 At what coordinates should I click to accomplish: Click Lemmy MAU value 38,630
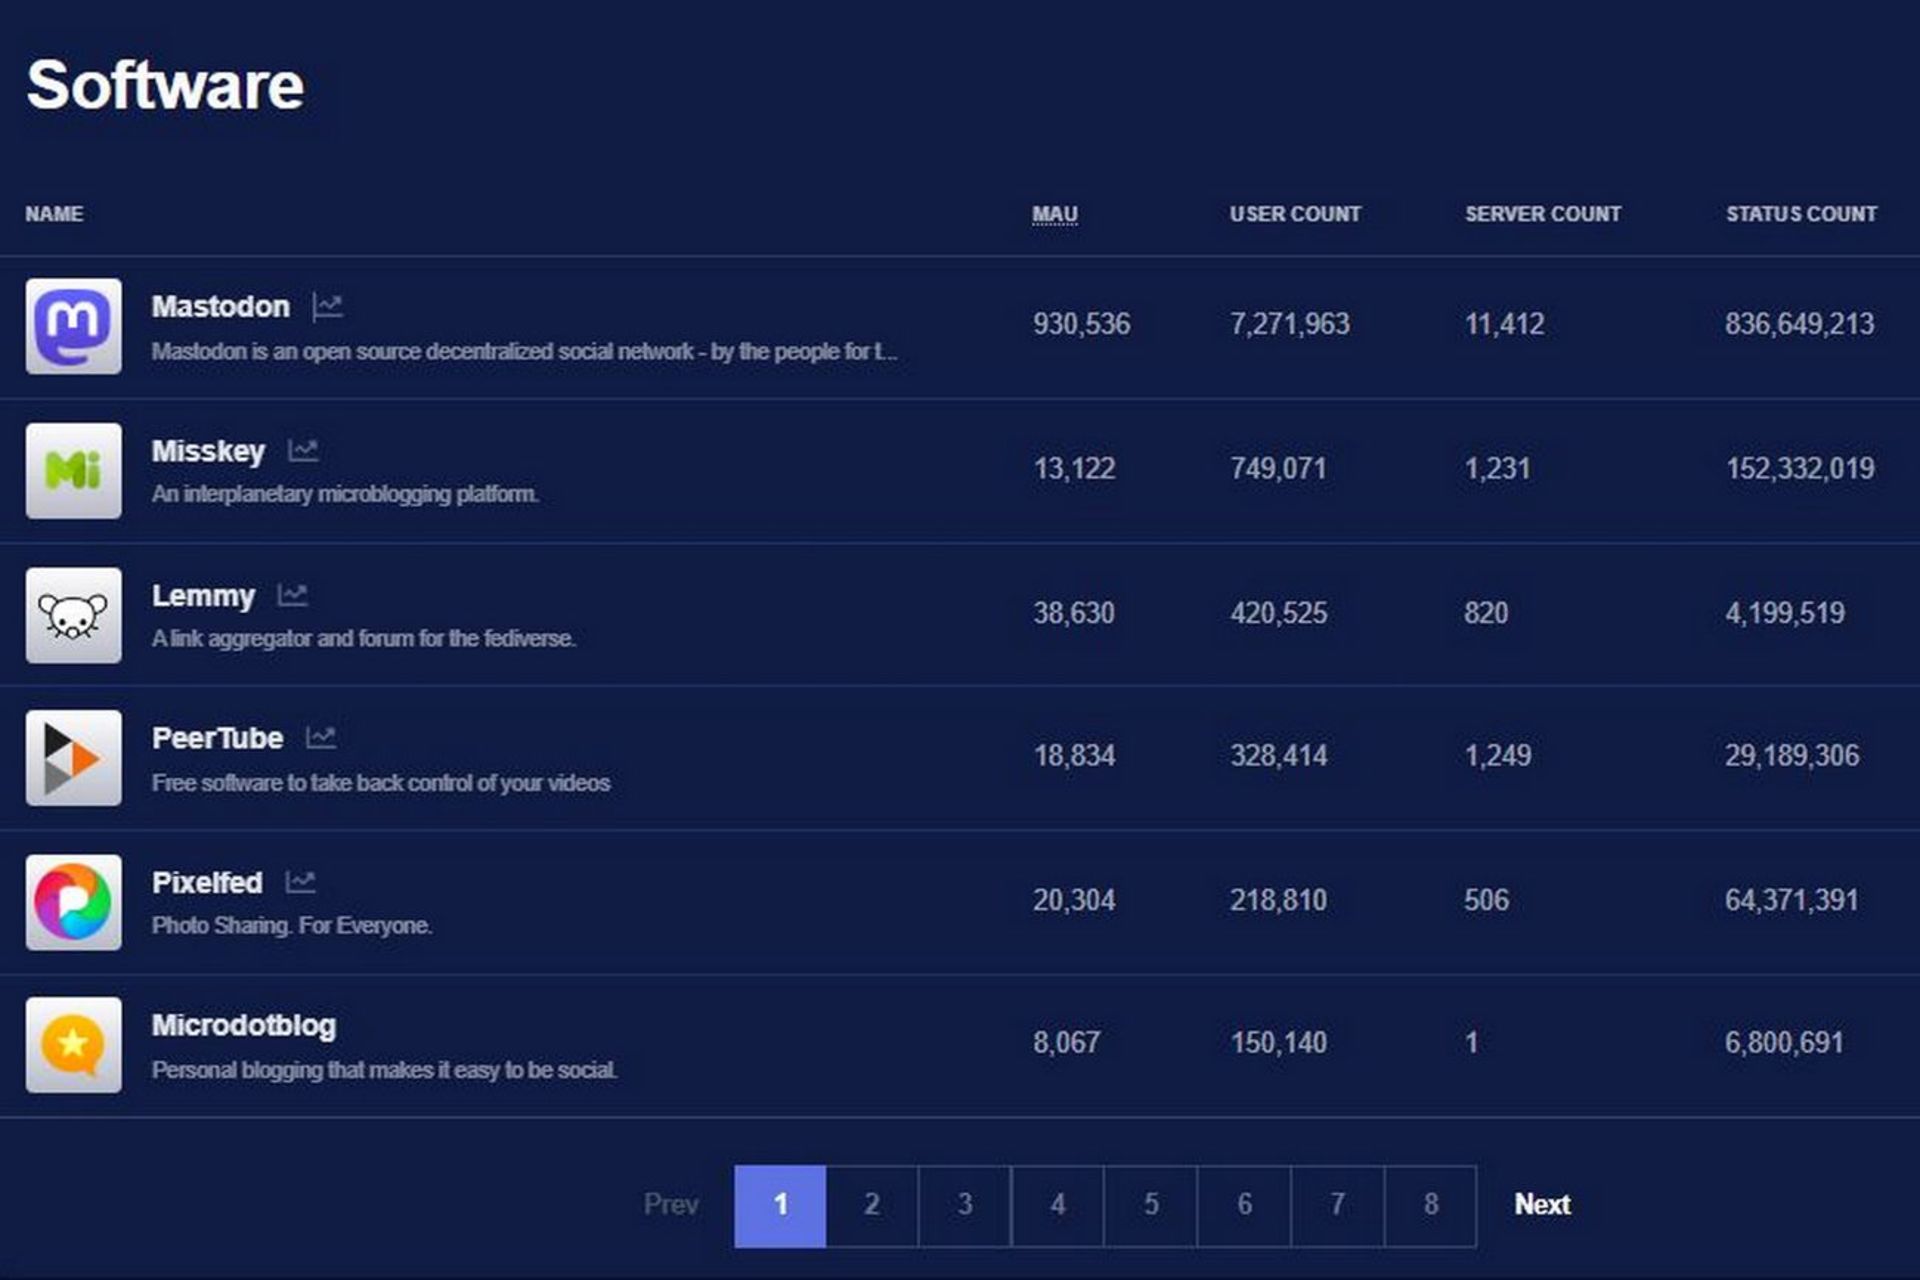pyautogui.click(x=1074, y=613)
